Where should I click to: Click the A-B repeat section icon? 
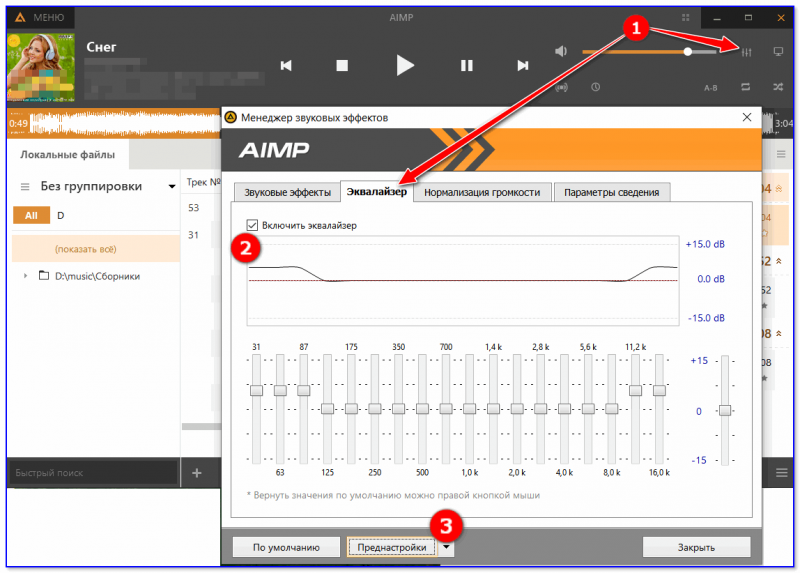tap(711, 87)
